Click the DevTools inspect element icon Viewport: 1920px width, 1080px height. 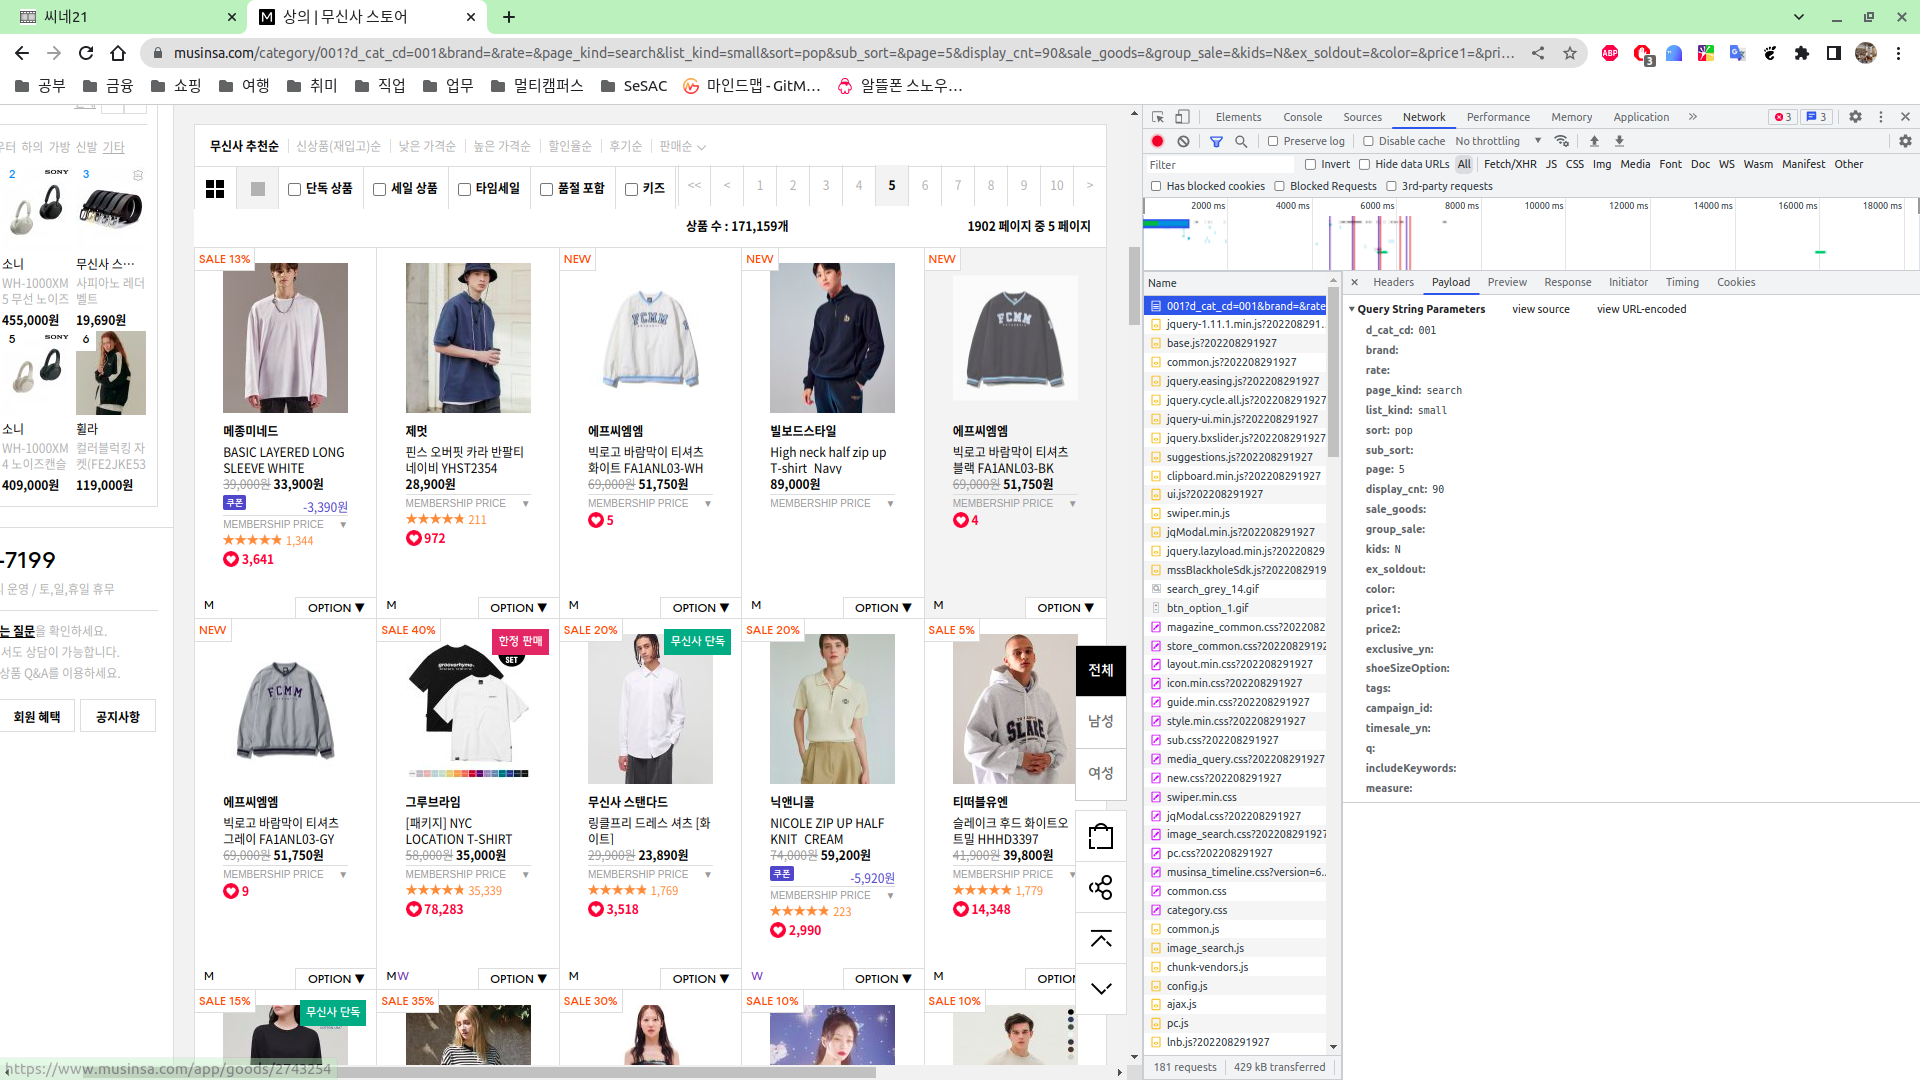[x=1158, y=117]
